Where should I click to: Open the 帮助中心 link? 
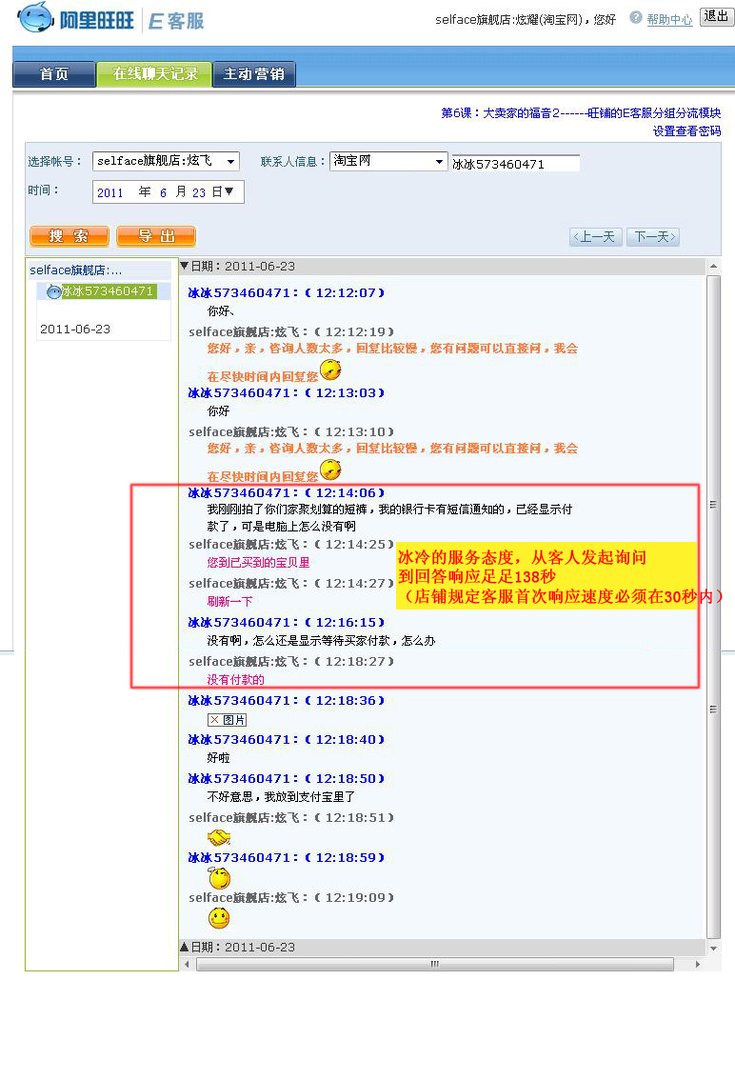[x=669, y=20]
